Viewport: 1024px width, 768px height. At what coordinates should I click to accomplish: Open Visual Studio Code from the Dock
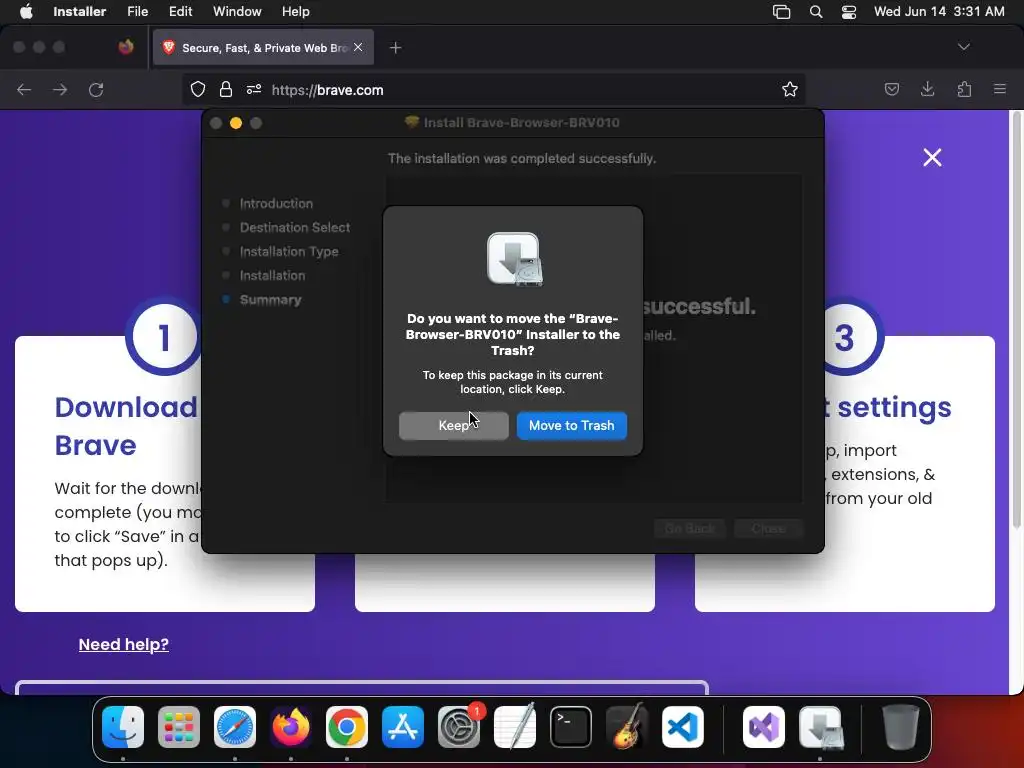682,727
